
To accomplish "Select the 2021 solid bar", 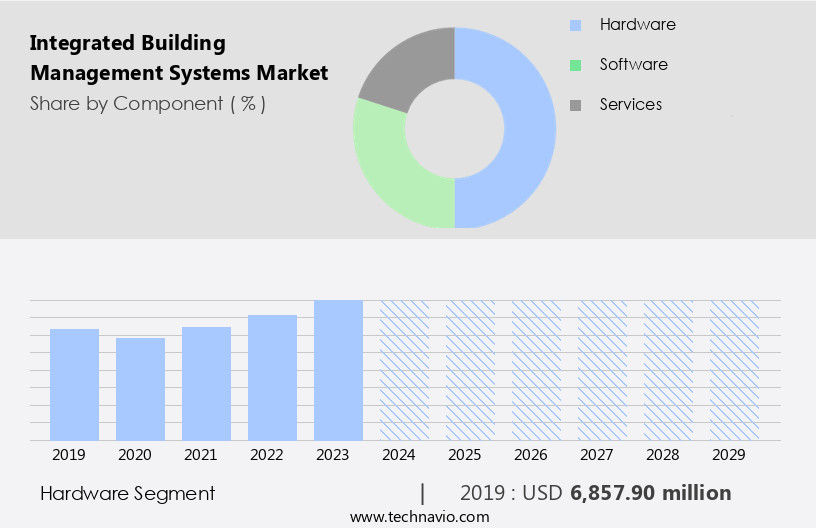I will (207, 384).
